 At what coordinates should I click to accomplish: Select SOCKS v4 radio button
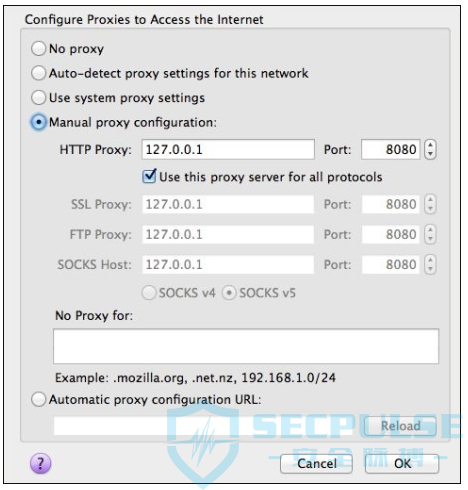pos(149,293)
